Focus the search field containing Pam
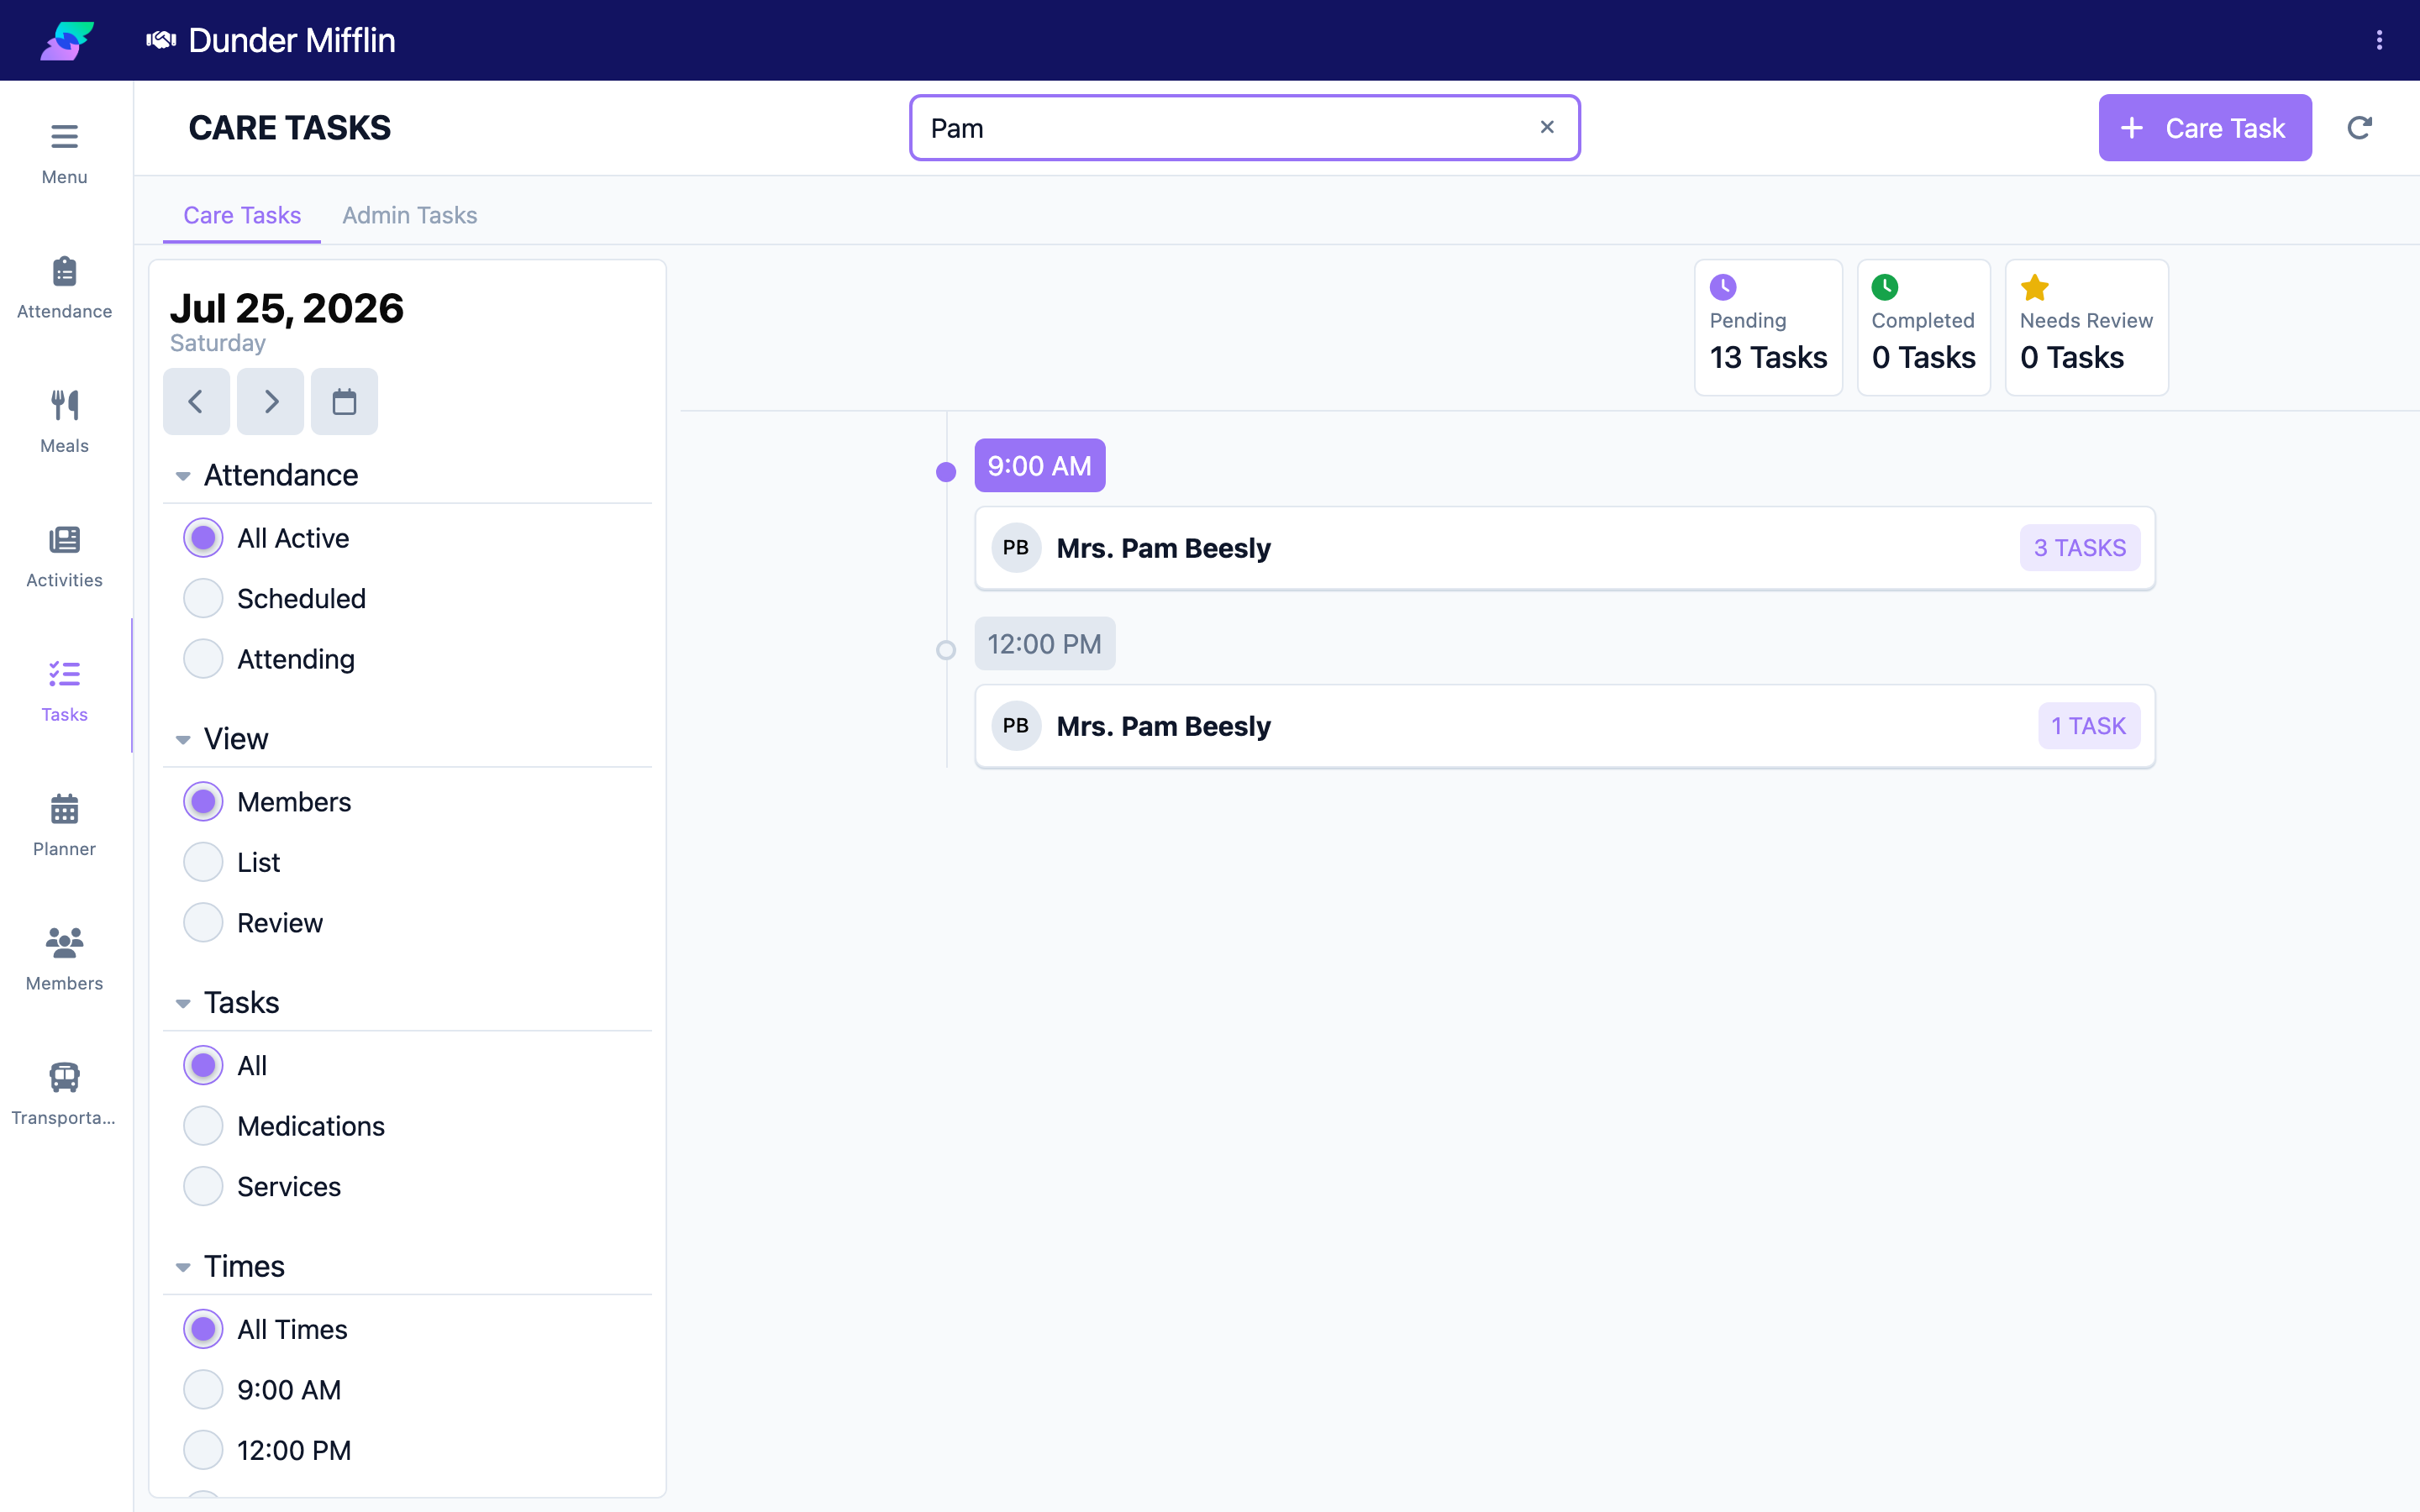This screenshot has height=1512, width=2420. pos(1245,128)
